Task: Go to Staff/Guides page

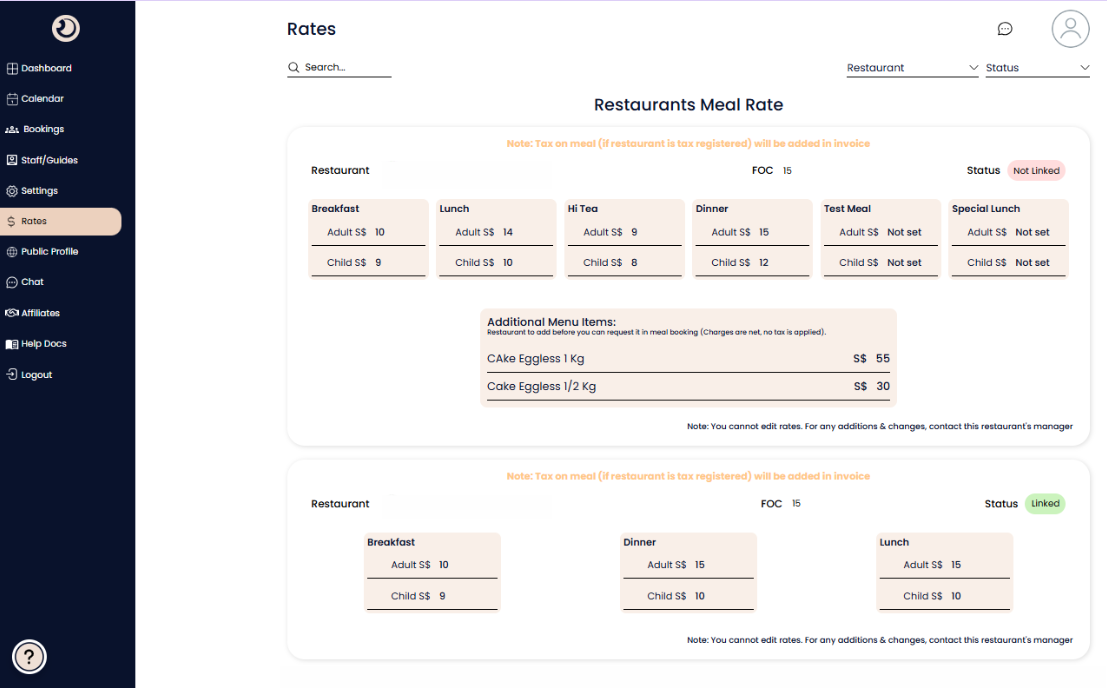Action: pos(49,160)
